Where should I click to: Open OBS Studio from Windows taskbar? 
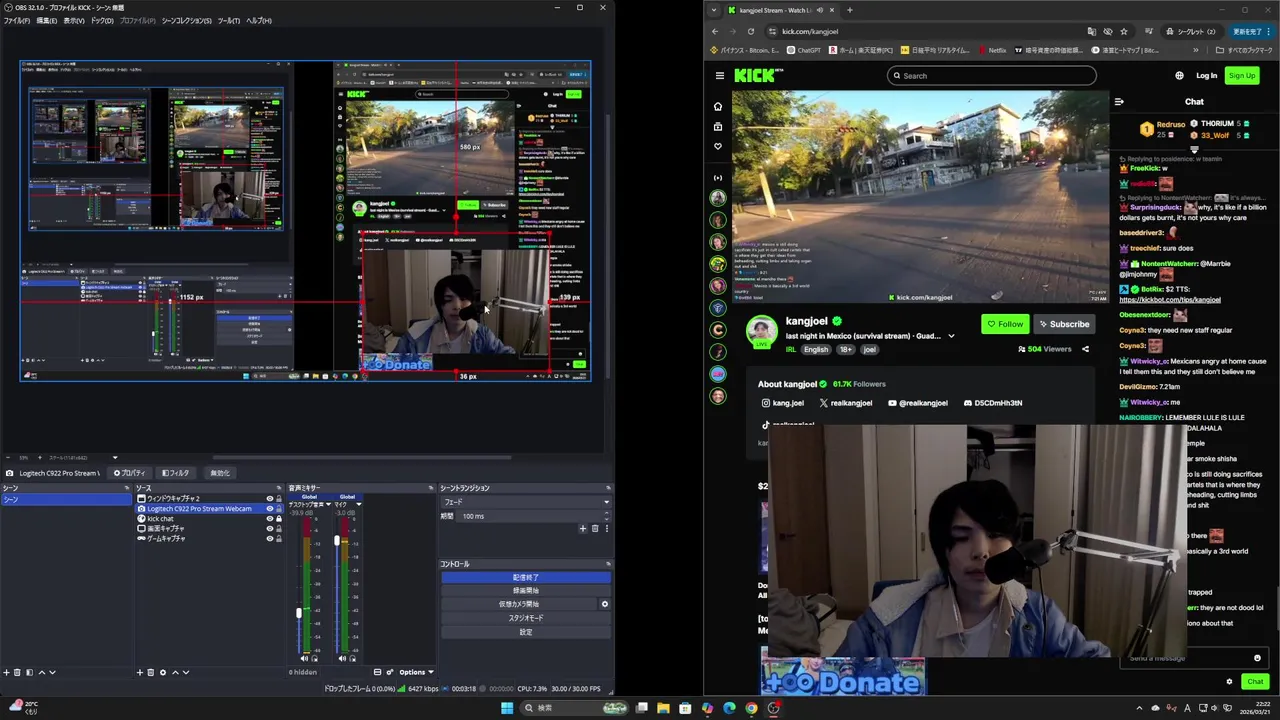tap(773, 708)
